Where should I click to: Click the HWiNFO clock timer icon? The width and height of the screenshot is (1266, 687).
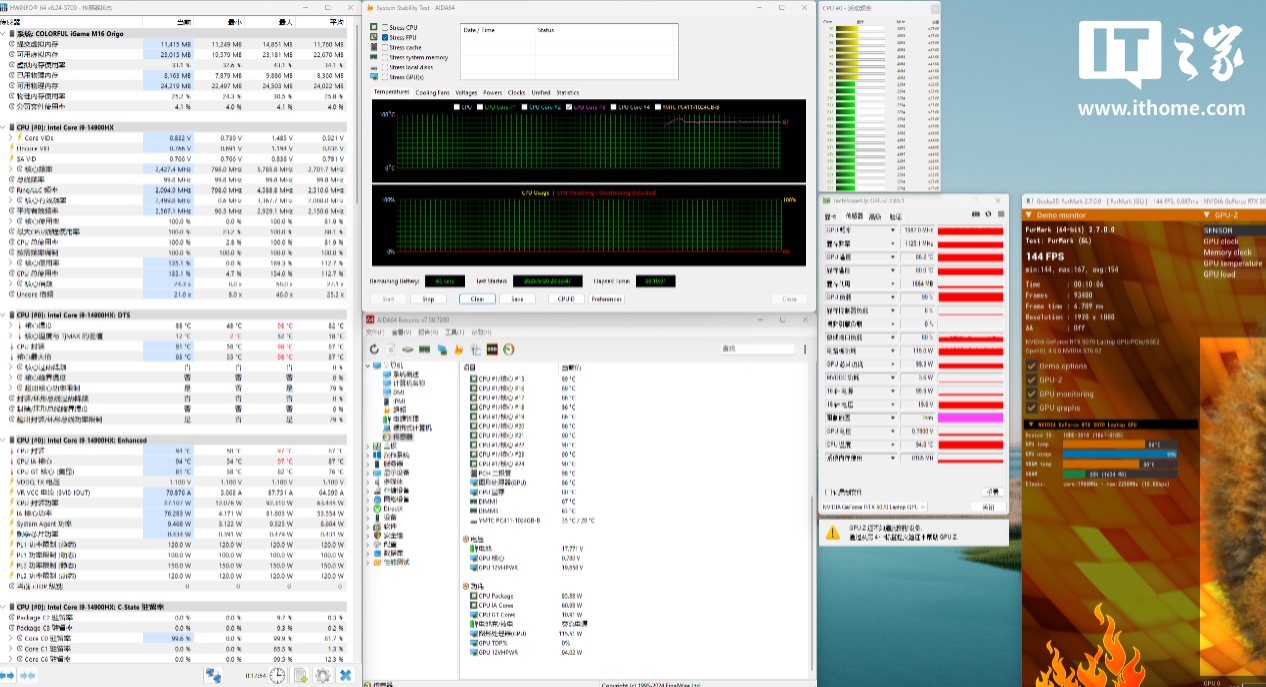click(x=276, y=675)
